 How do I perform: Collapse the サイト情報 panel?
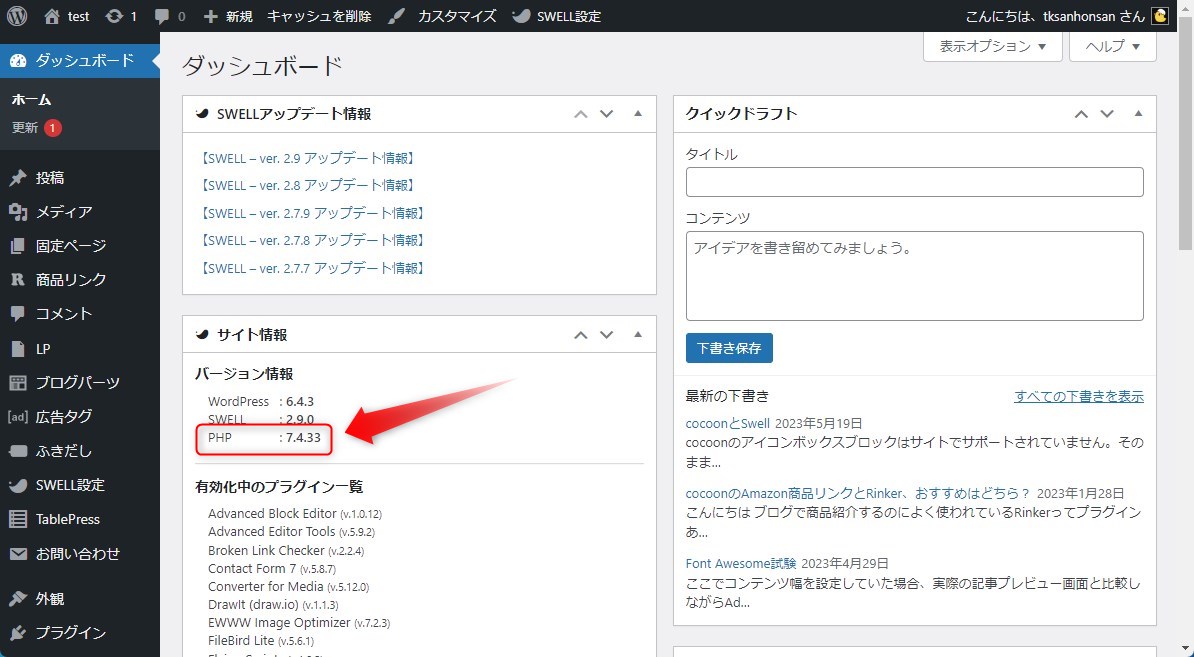pos(638,335)
